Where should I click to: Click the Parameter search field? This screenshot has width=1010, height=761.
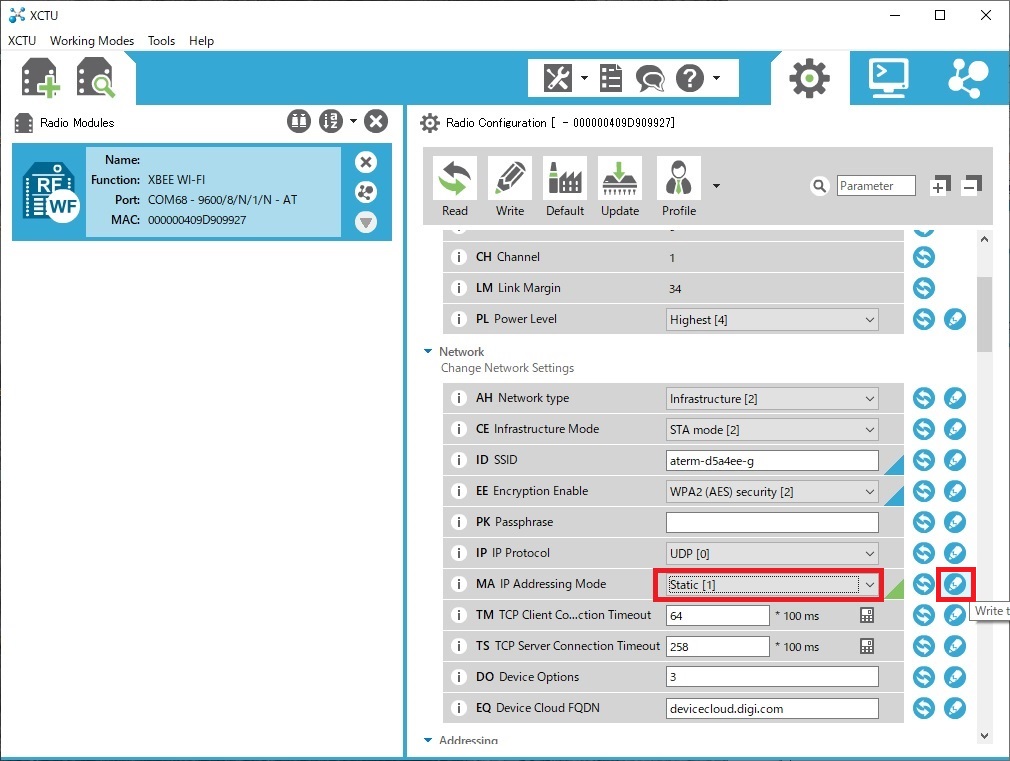coord(876,186)
